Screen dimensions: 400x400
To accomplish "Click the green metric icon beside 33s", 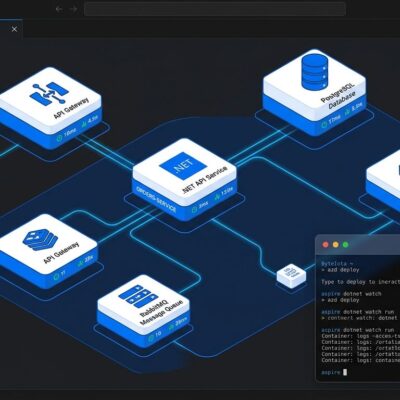I will tap(80, 263).
